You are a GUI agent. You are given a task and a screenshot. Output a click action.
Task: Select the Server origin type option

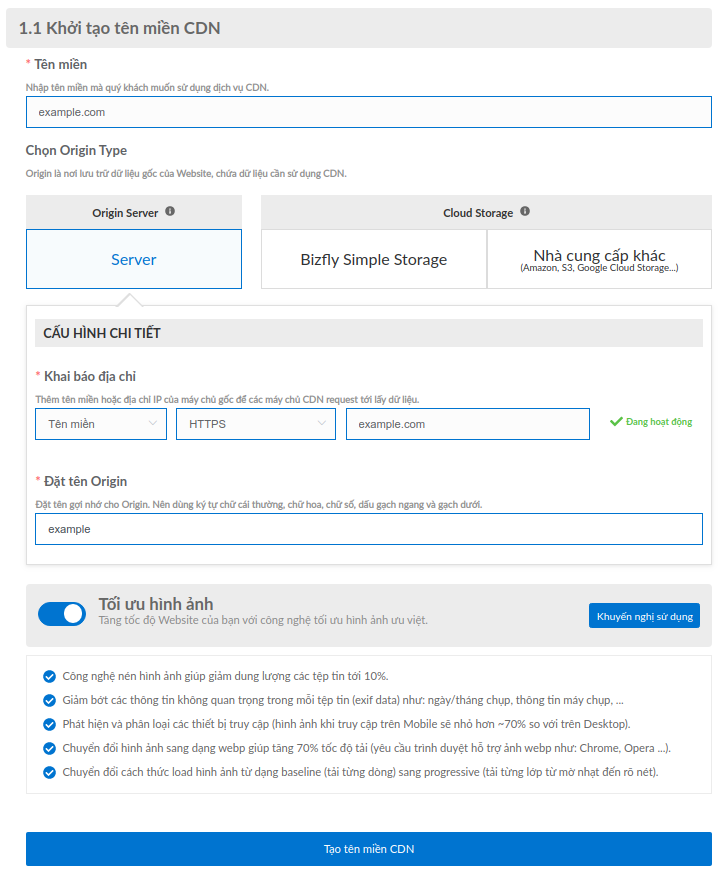coord(134,259)
